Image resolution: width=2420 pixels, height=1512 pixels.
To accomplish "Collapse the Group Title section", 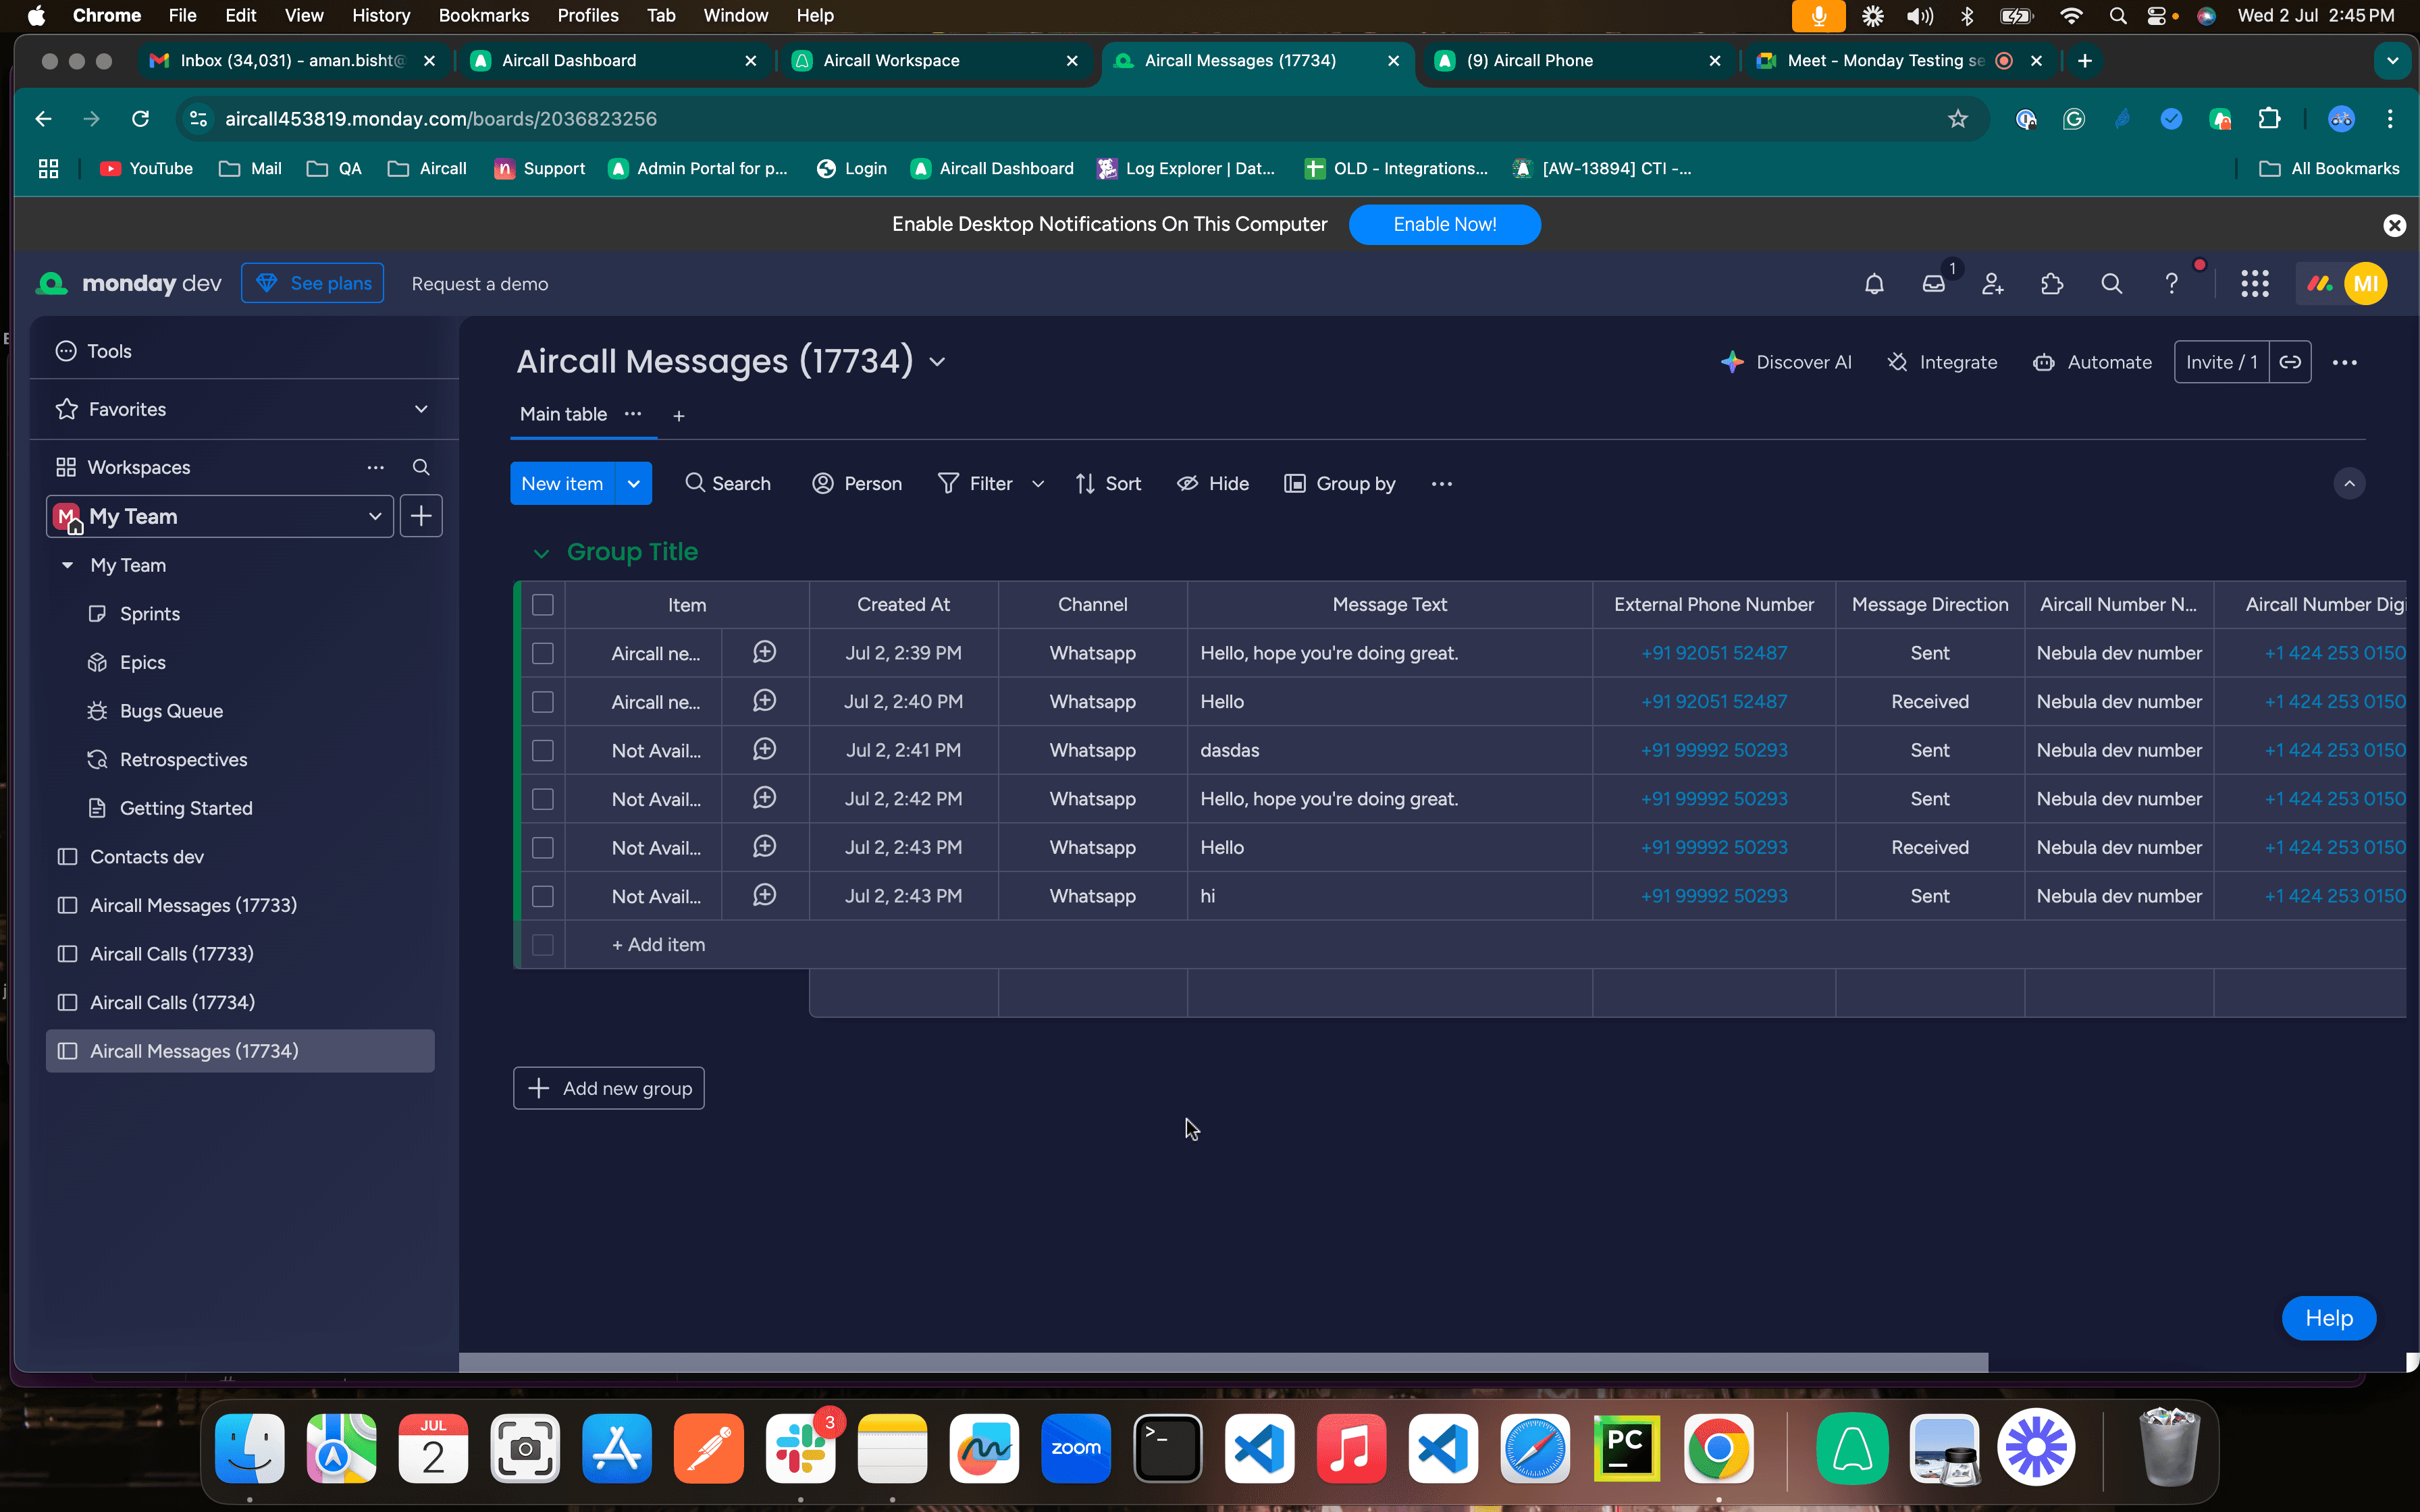I will click(x=541, y=552).
